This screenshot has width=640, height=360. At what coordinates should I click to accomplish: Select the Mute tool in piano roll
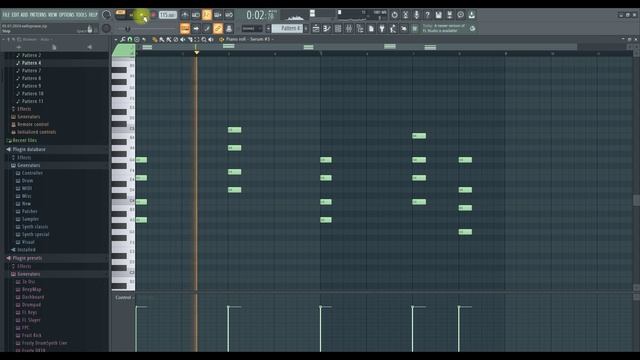point(182,40)
